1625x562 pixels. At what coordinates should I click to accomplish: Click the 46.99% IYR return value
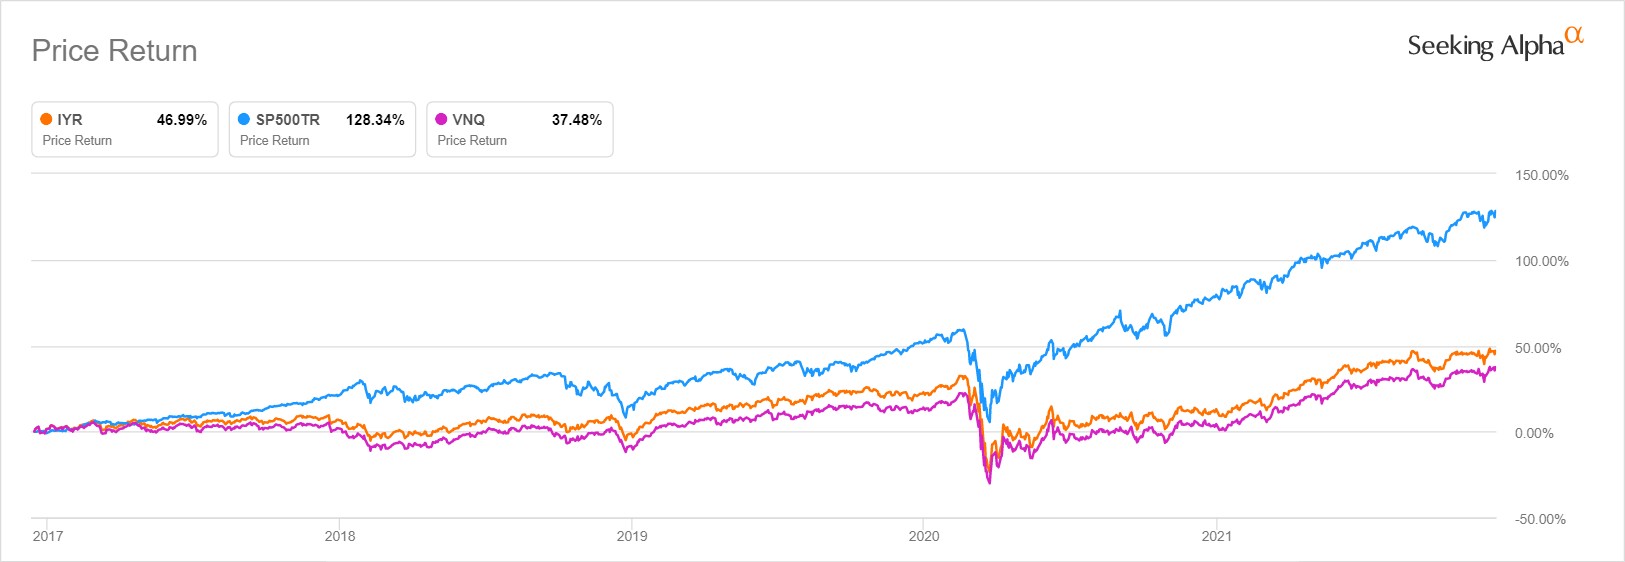[182, 120]
